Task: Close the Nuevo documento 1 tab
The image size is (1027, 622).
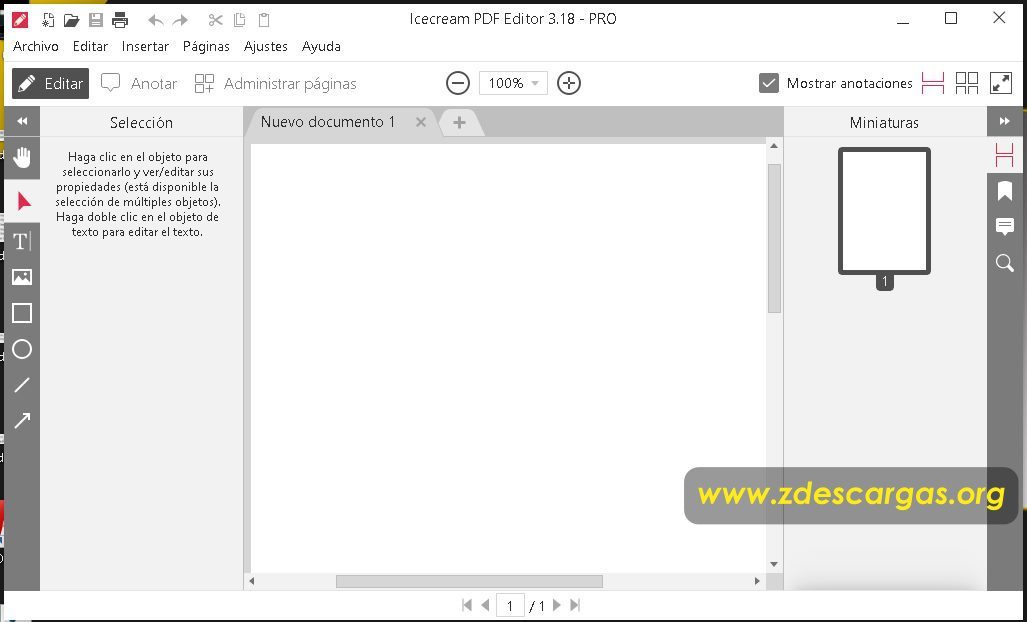Action: [421, 122]
